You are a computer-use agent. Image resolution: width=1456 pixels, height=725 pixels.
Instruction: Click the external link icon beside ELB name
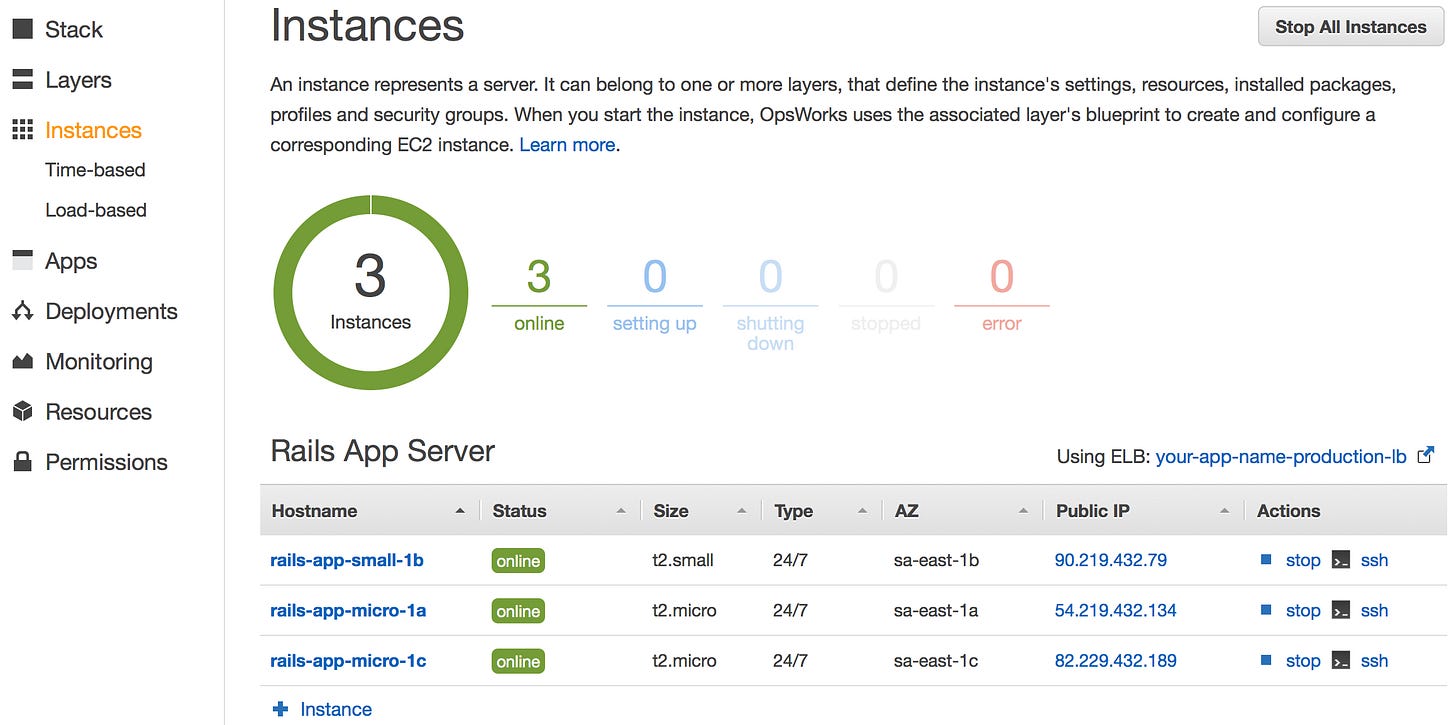[1427, 455]
